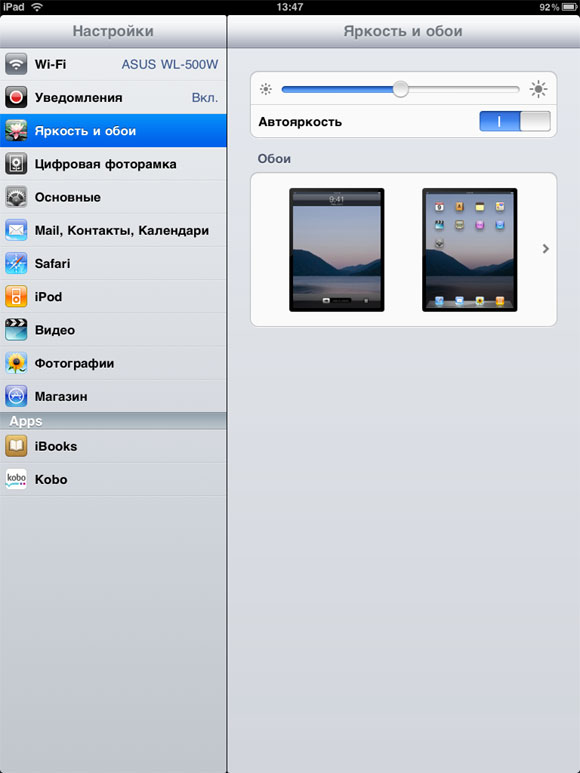Select the home screen wallpaper thumbnail

pos(470,249)
